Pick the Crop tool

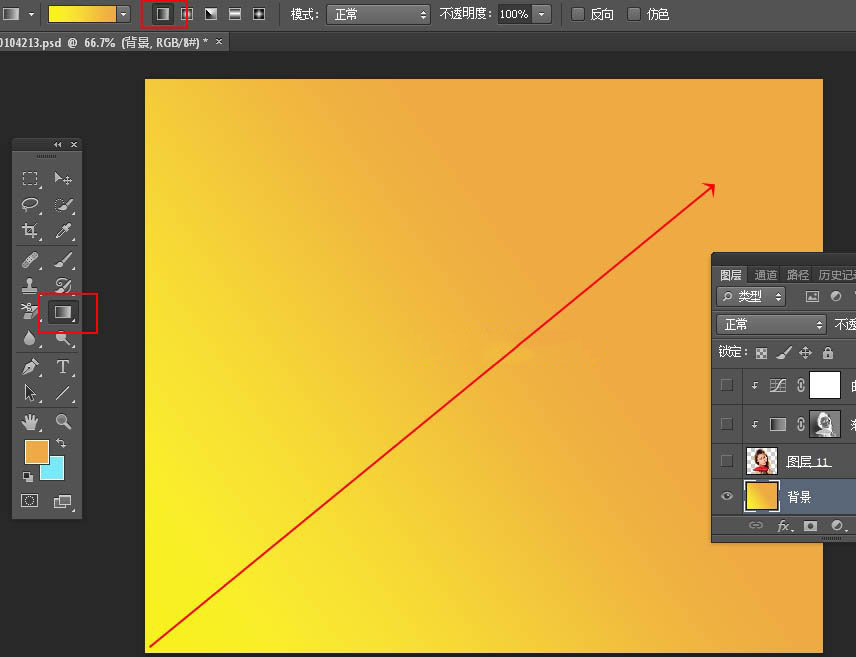pos(31,232)
